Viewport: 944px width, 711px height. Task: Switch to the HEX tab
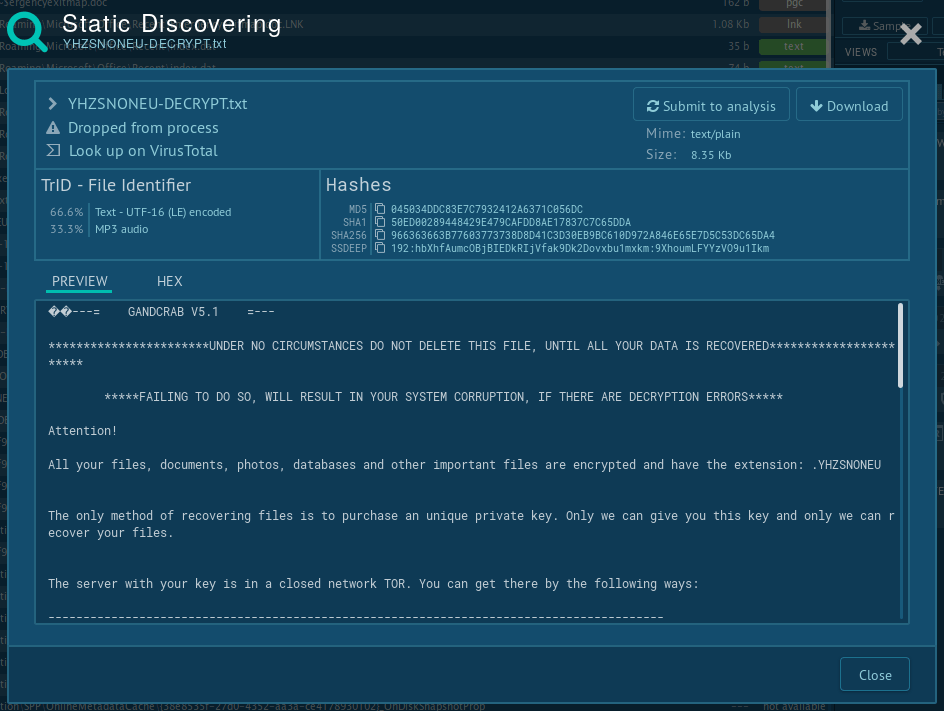pyautogui.click(x=170, y=281)
